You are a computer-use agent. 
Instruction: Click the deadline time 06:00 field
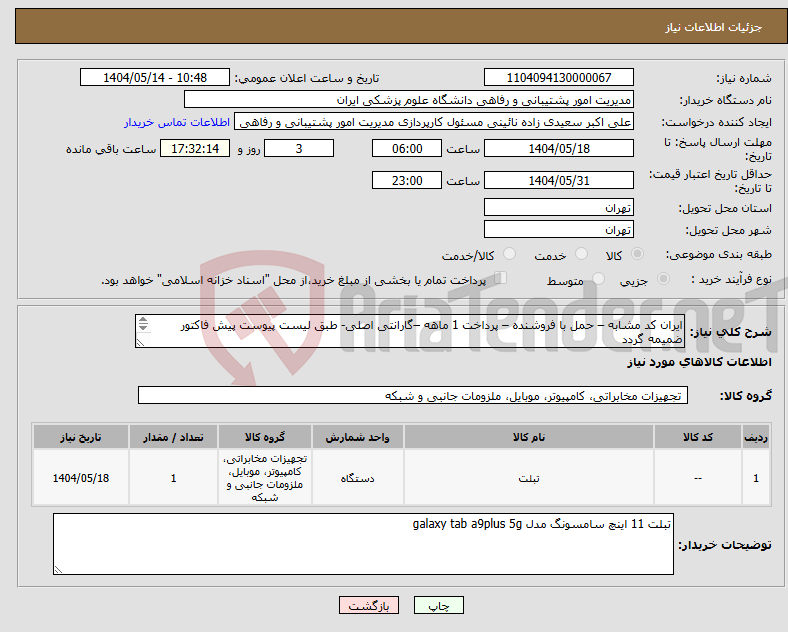click(x=407, y=148)
